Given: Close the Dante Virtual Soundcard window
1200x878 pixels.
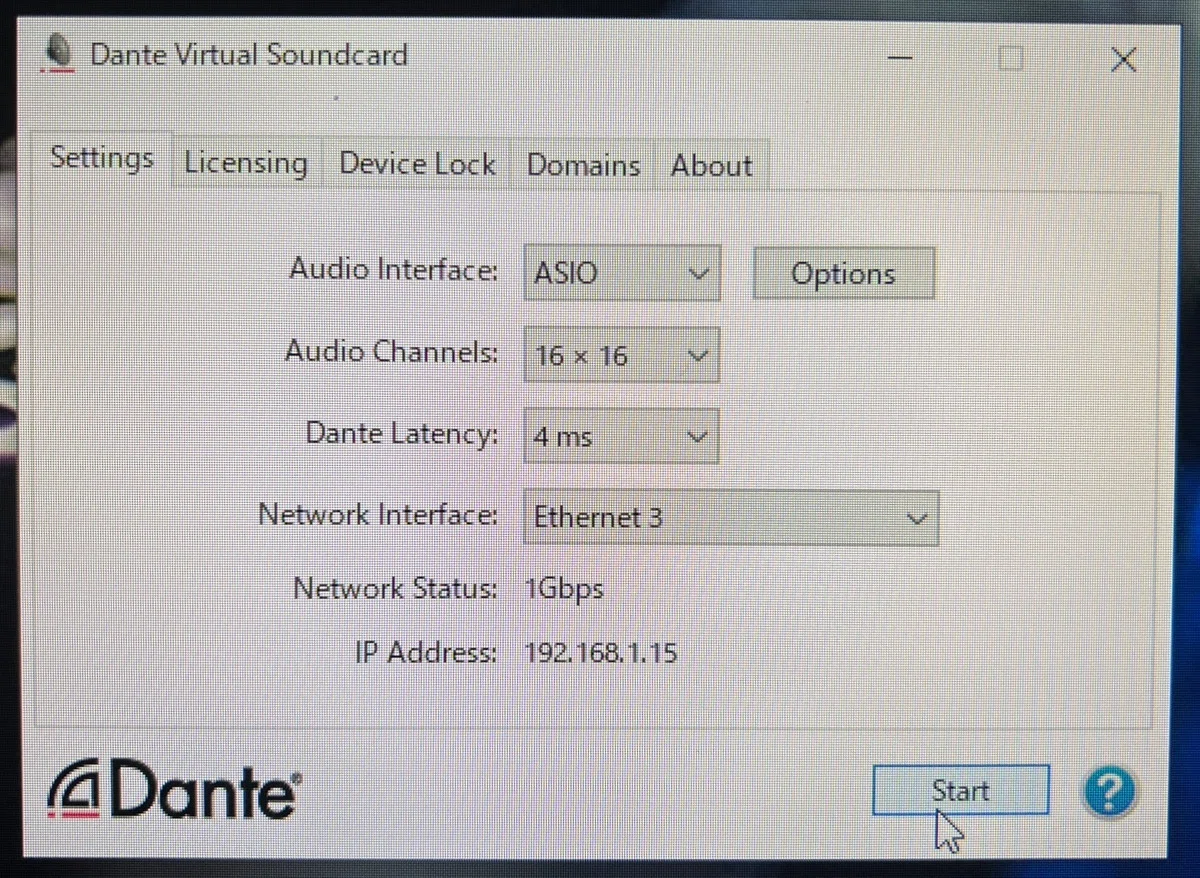Looking at the screenshot, I should [1124, 61].
